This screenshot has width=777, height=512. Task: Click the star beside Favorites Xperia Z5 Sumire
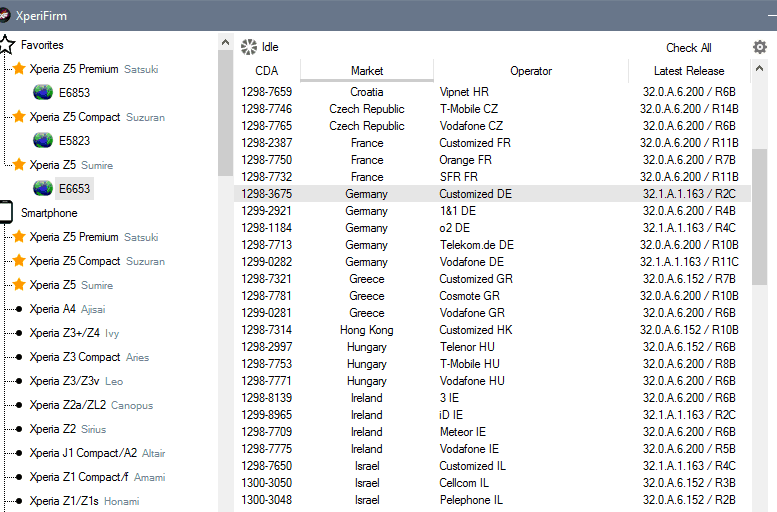pos(19,165)
